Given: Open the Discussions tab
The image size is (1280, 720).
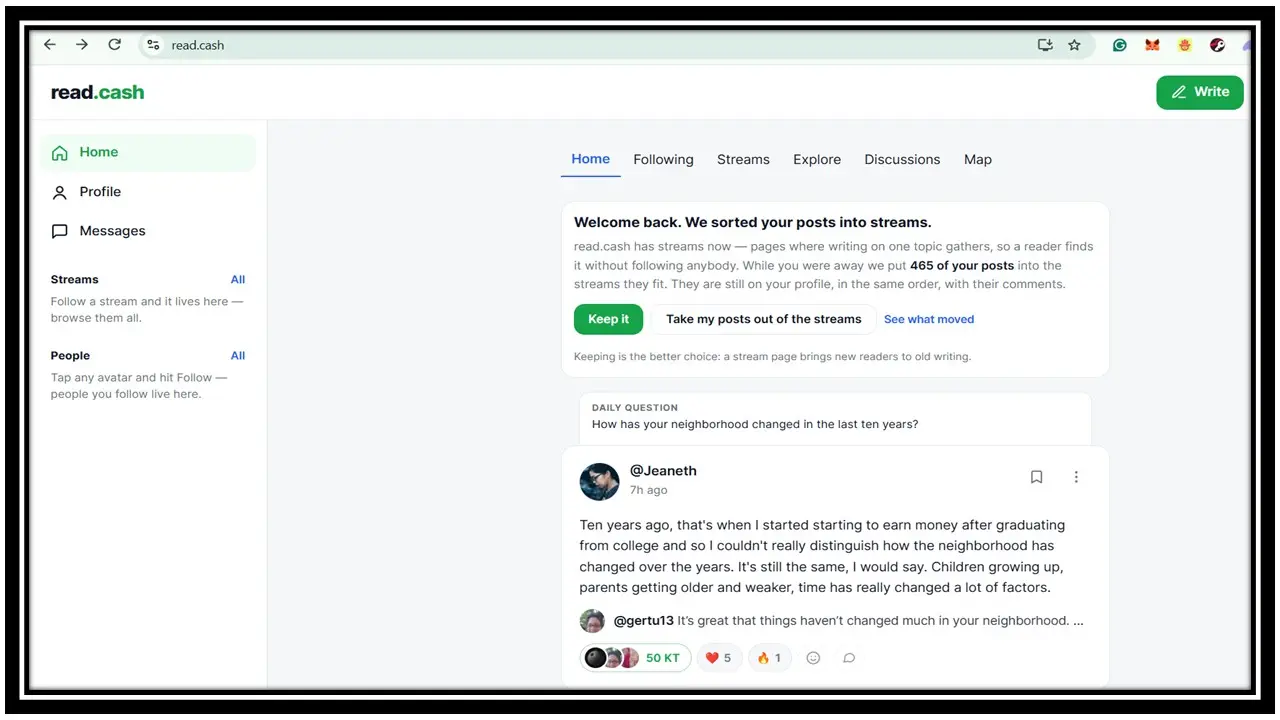Looking at the screenshot, I should 902,159.
